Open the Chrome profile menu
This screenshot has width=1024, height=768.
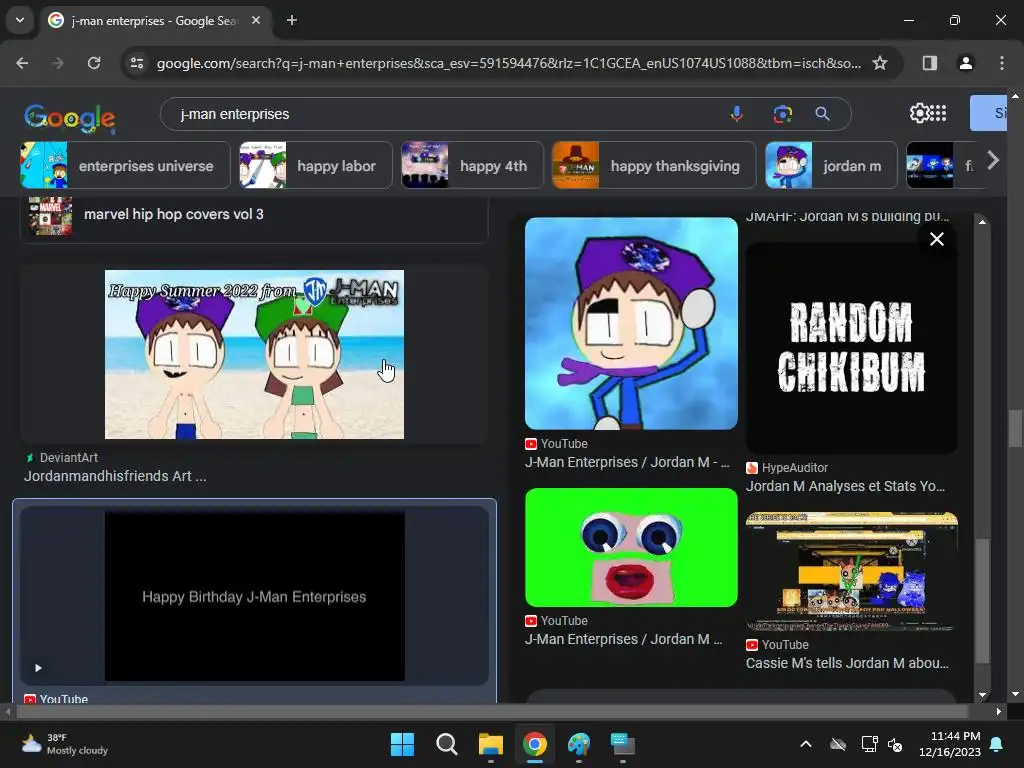coord(965,63)
